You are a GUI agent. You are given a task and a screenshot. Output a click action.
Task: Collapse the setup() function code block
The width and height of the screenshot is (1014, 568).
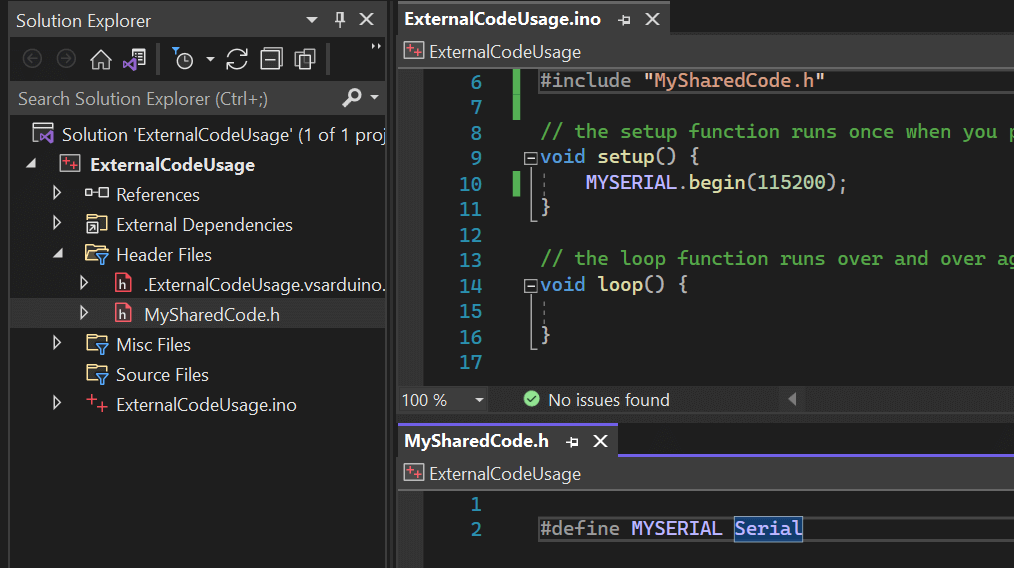point(530,157)
